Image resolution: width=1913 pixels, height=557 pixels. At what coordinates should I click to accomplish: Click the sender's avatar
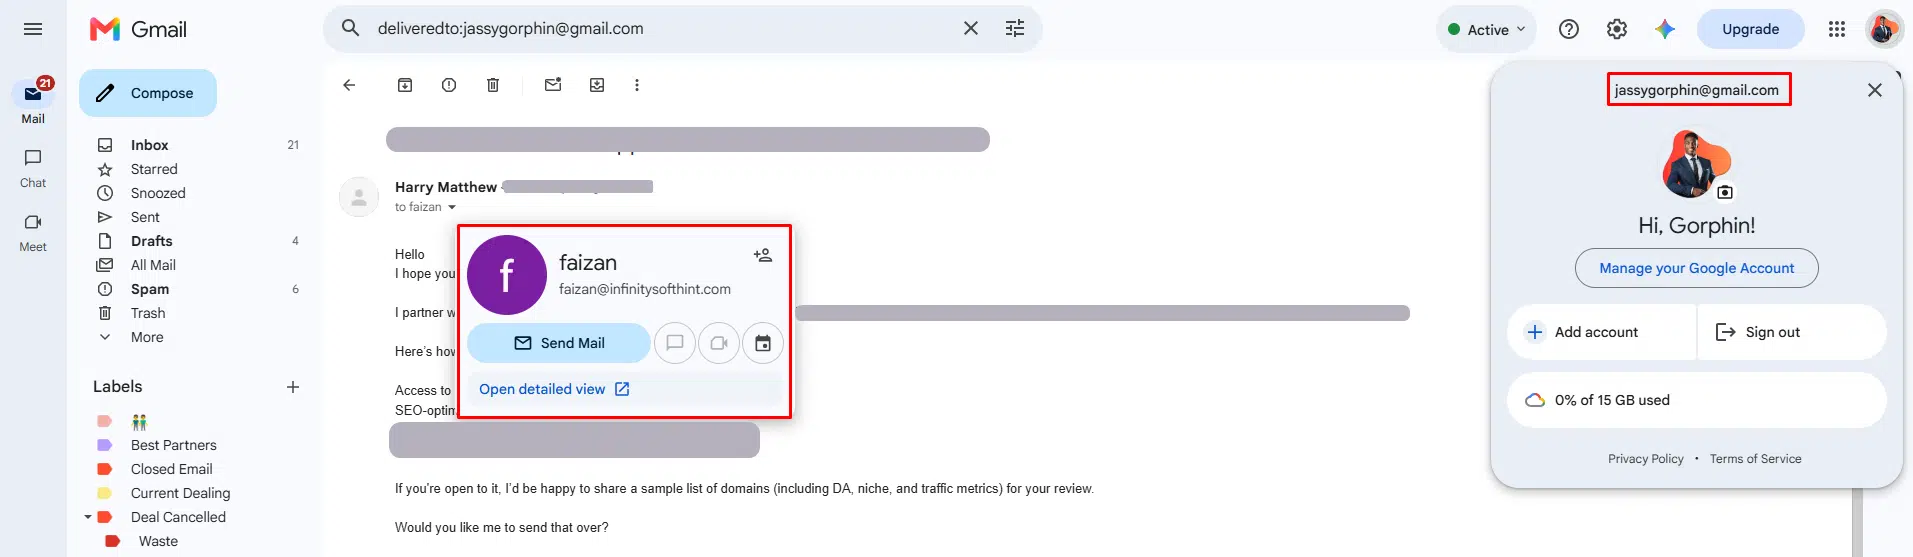(359, 197)
